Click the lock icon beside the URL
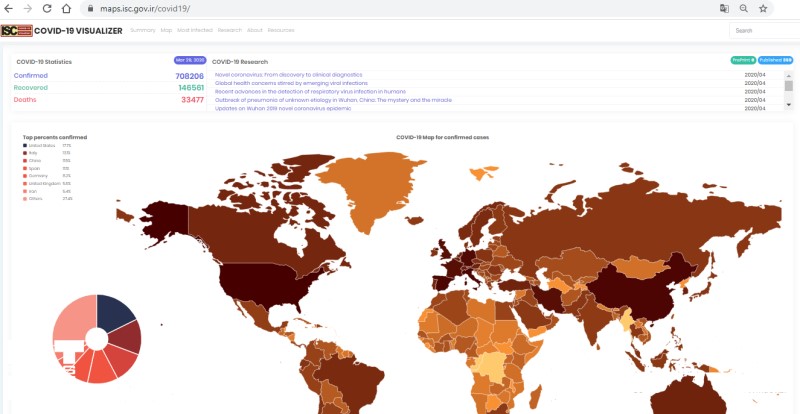Image resolution: width=800 pixels, height=414 pixels. (x=90, y=8)
